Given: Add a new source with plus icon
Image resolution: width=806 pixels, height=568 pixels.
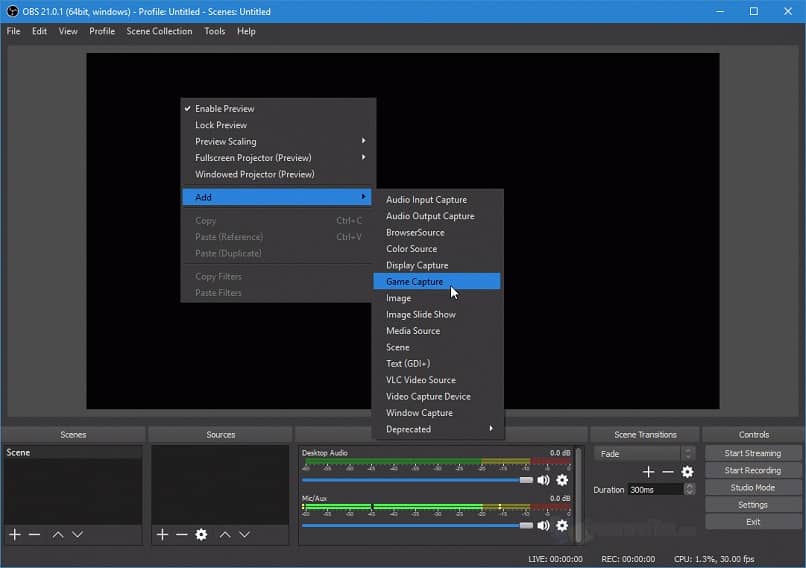Looking at the screenshot, I should coord(162,535).
